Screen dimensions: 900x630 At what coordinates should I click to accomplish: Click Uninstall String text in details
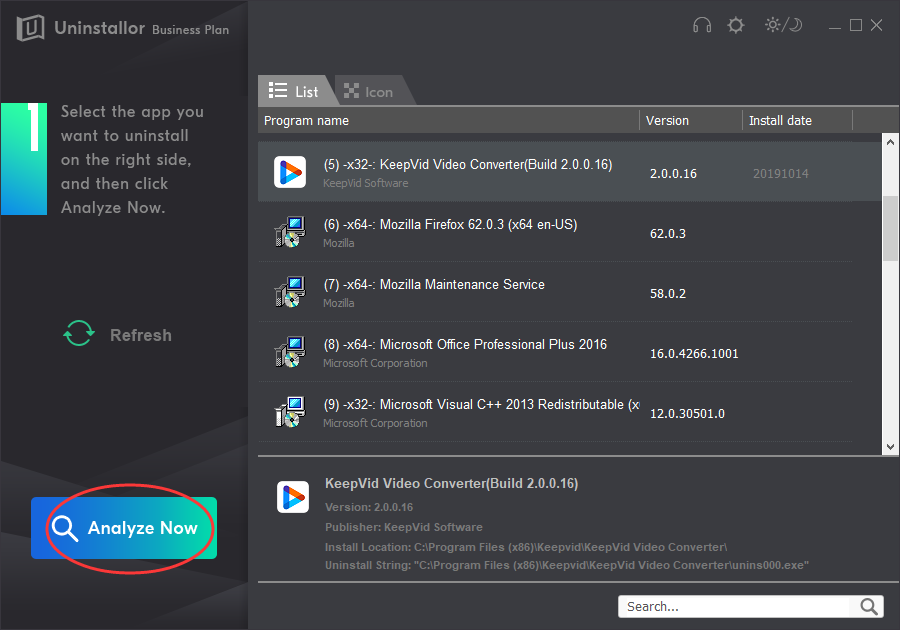pos(567,565)
